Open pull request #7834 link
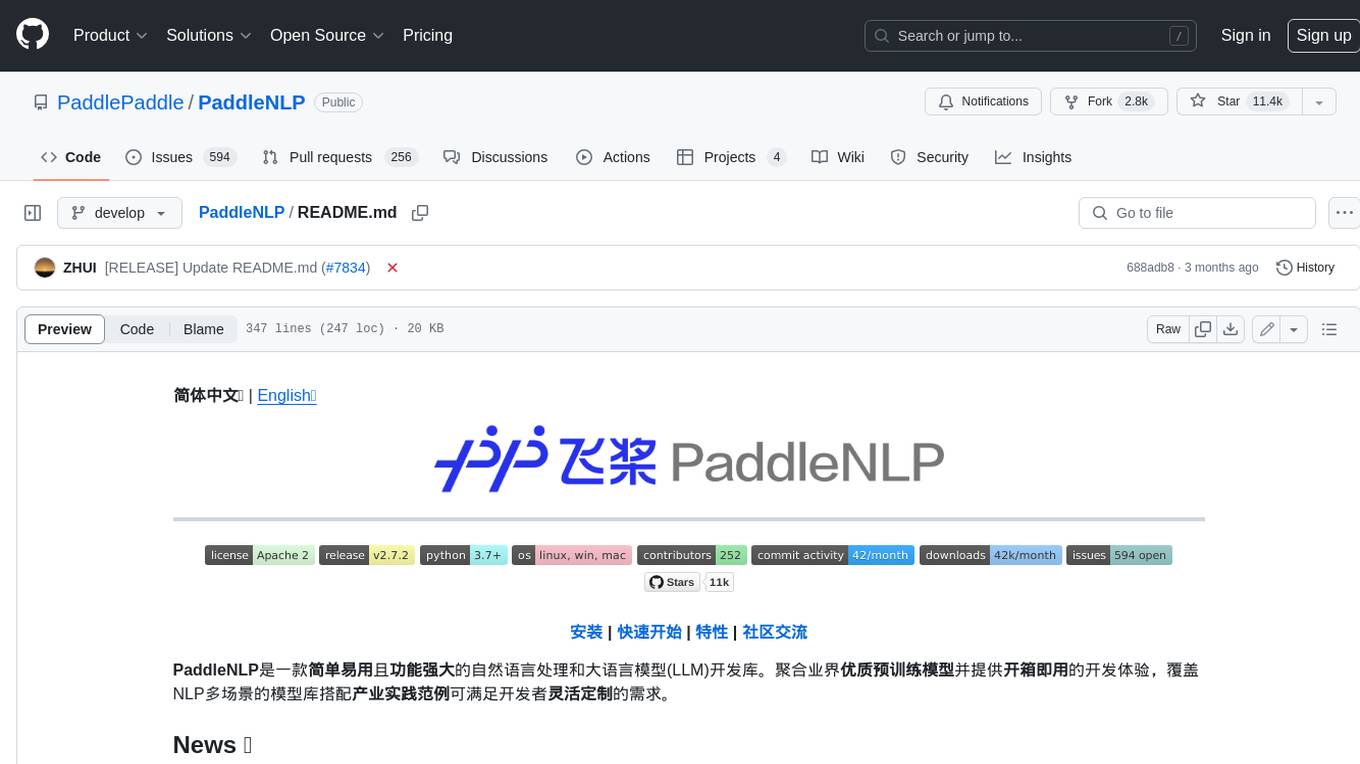 coord(346,268)
